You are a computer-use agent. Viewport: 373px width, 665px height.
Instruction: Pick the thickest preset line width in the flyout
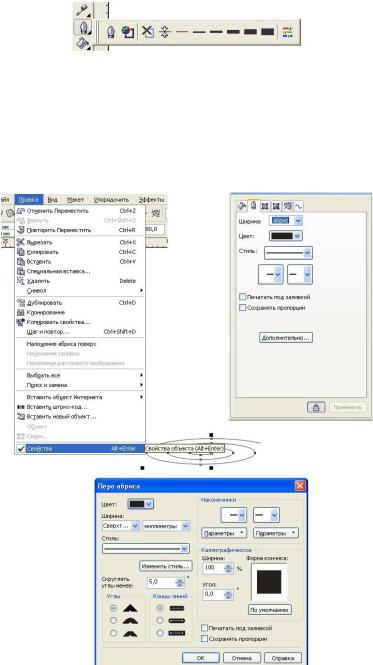pyautogui.click(x=267, y=32)
